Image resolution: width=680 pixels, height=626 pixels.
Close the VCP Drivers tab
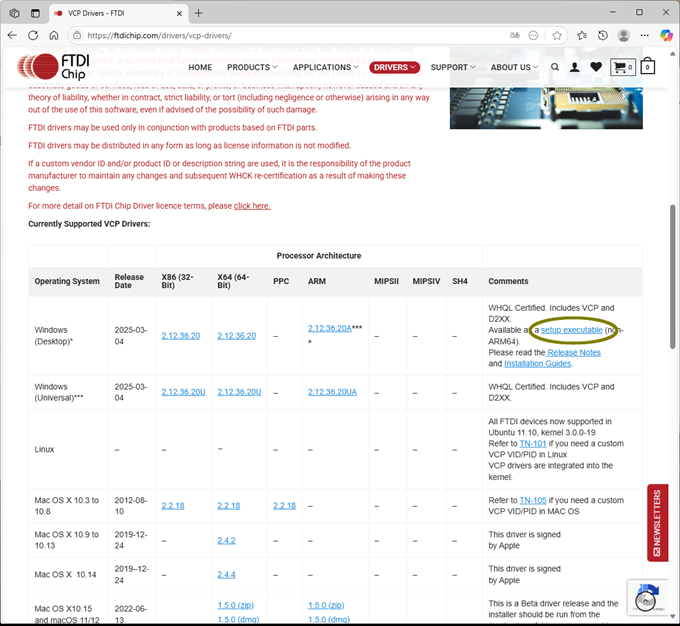179,13
